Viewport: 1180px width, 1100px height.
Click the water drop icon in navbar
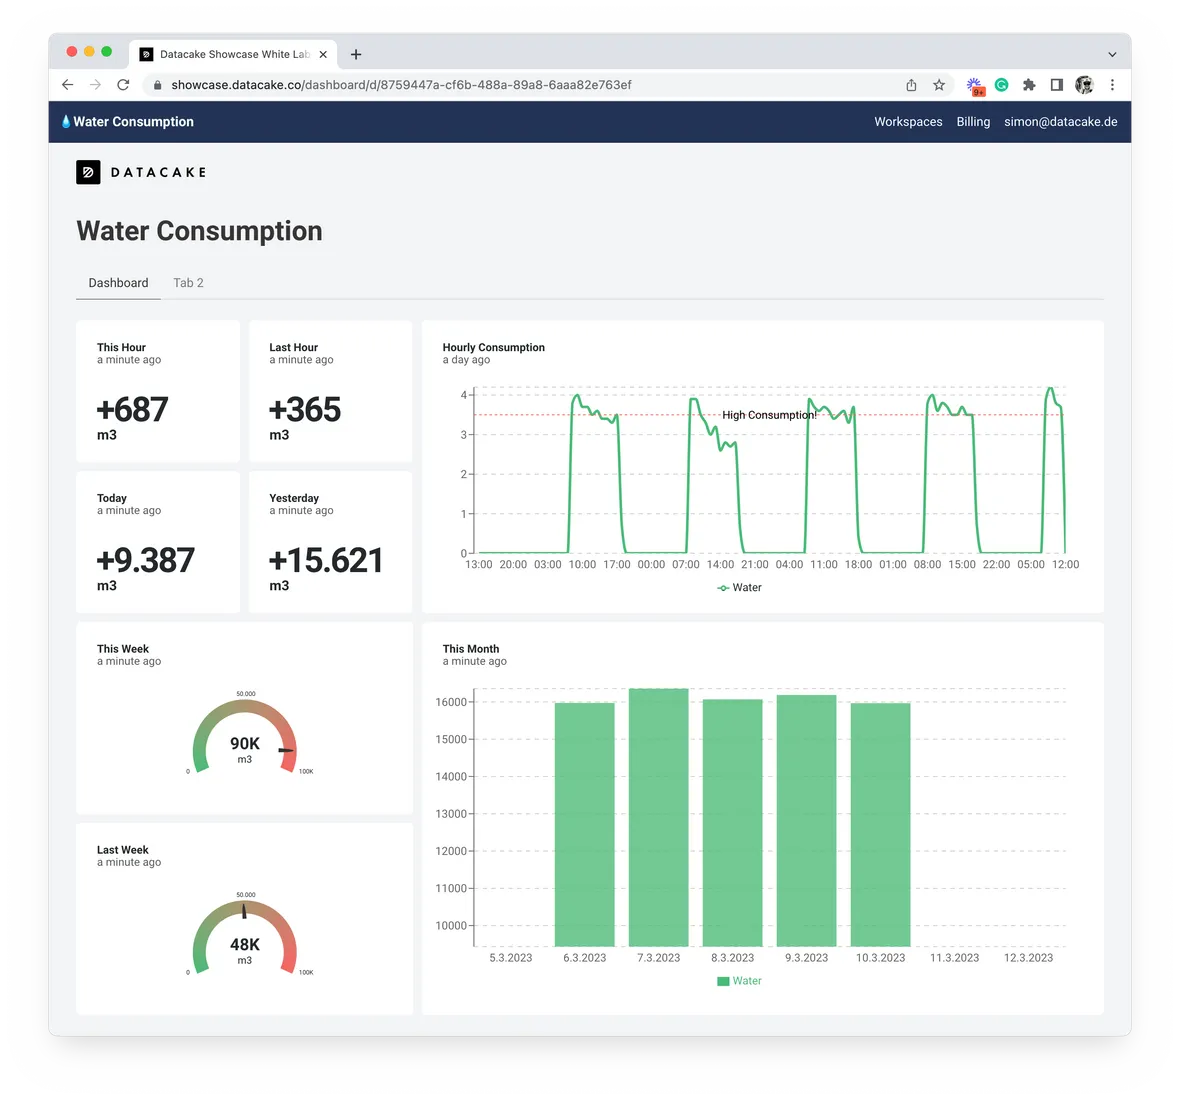[x=65, y=121]
